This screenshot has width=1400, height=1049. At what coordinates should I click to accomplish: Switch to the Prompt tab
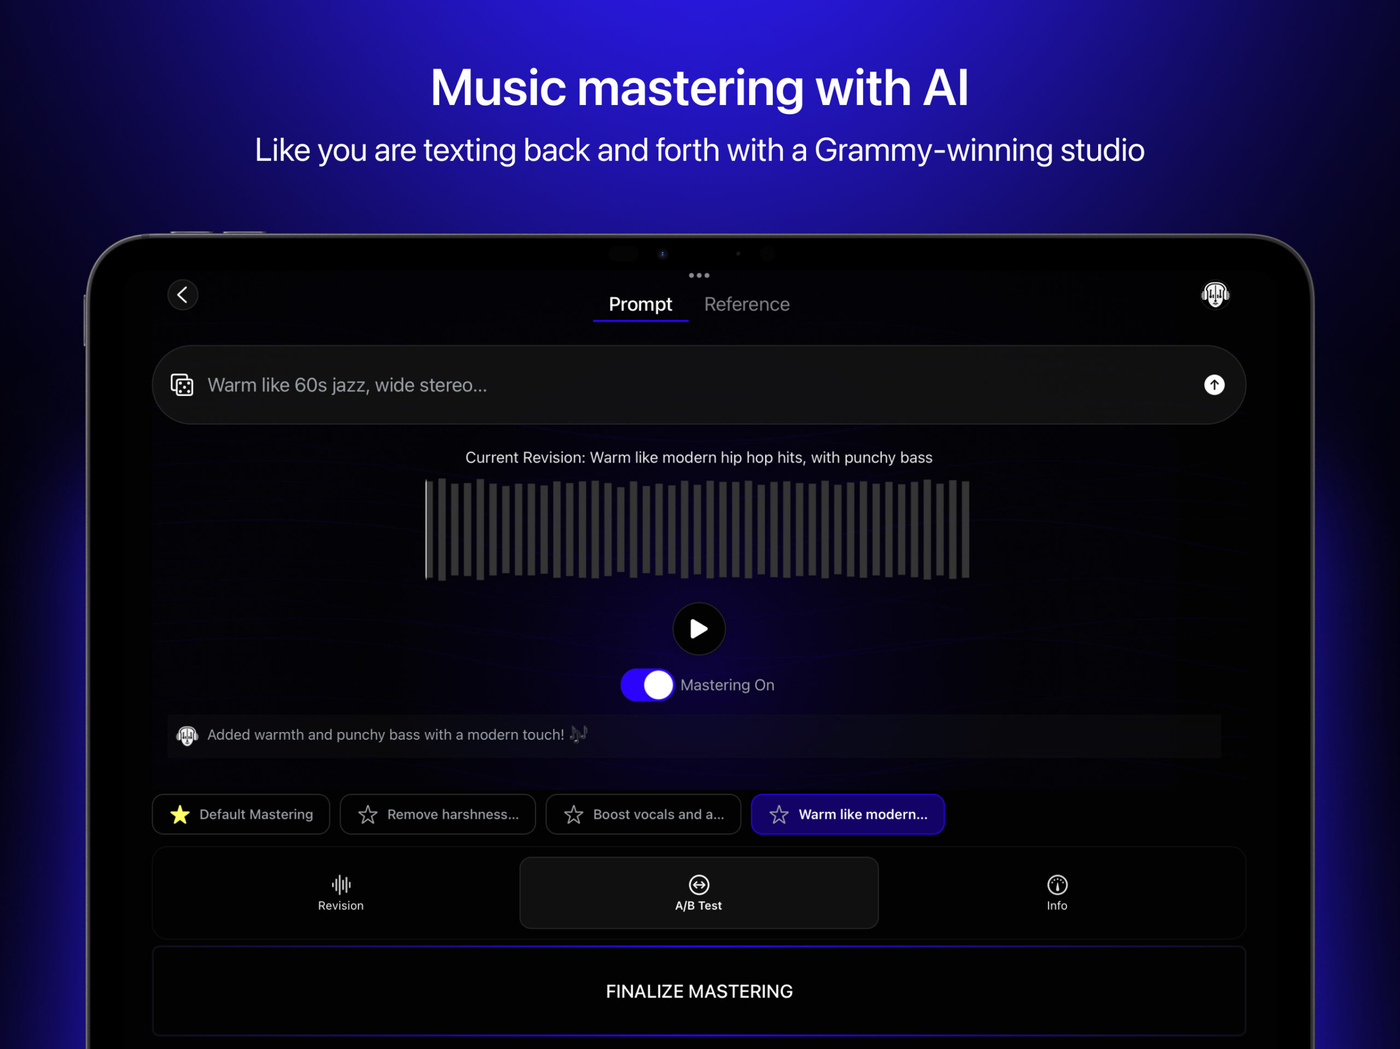point(639,304)
